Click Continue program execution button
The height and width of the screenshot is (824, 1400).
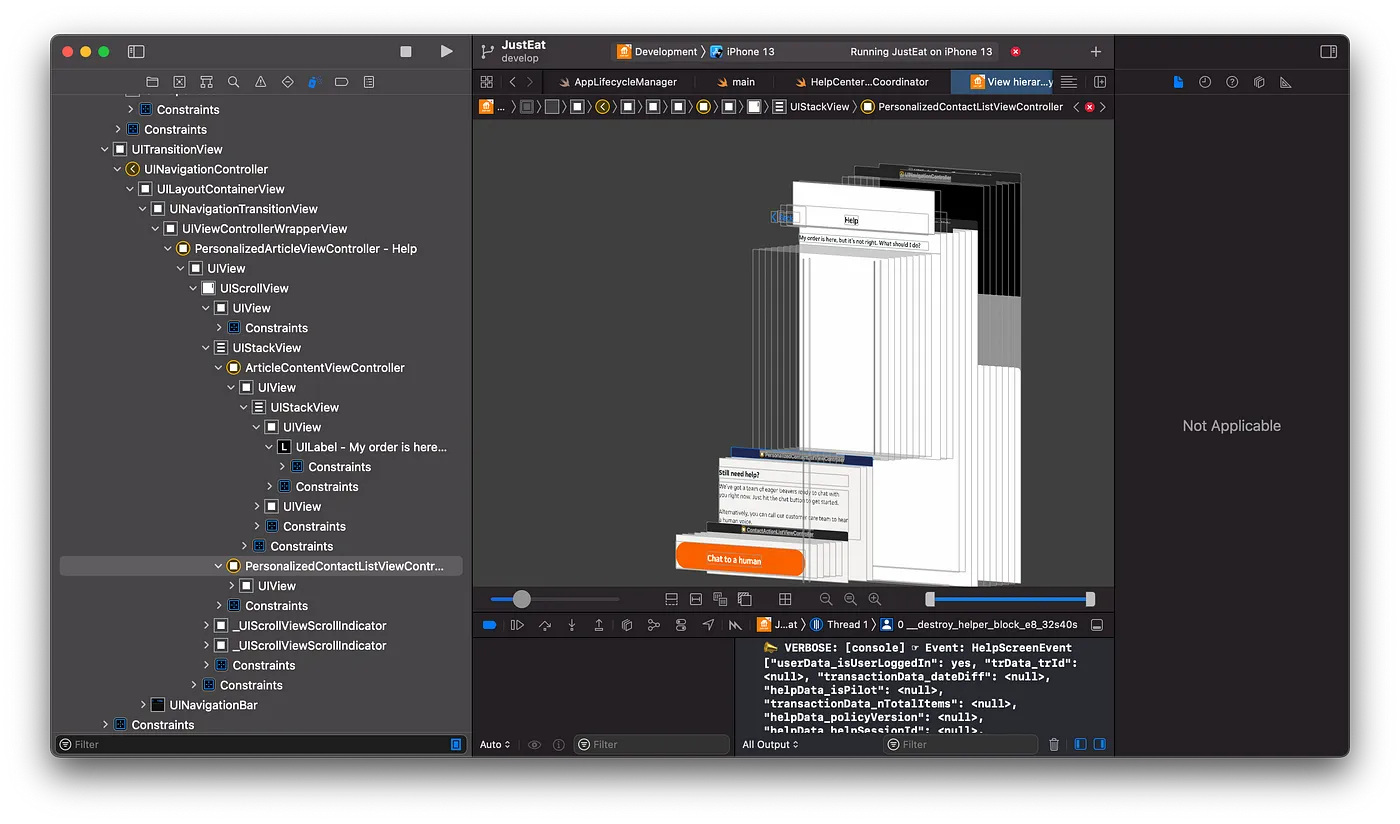[x=517, y=625]
